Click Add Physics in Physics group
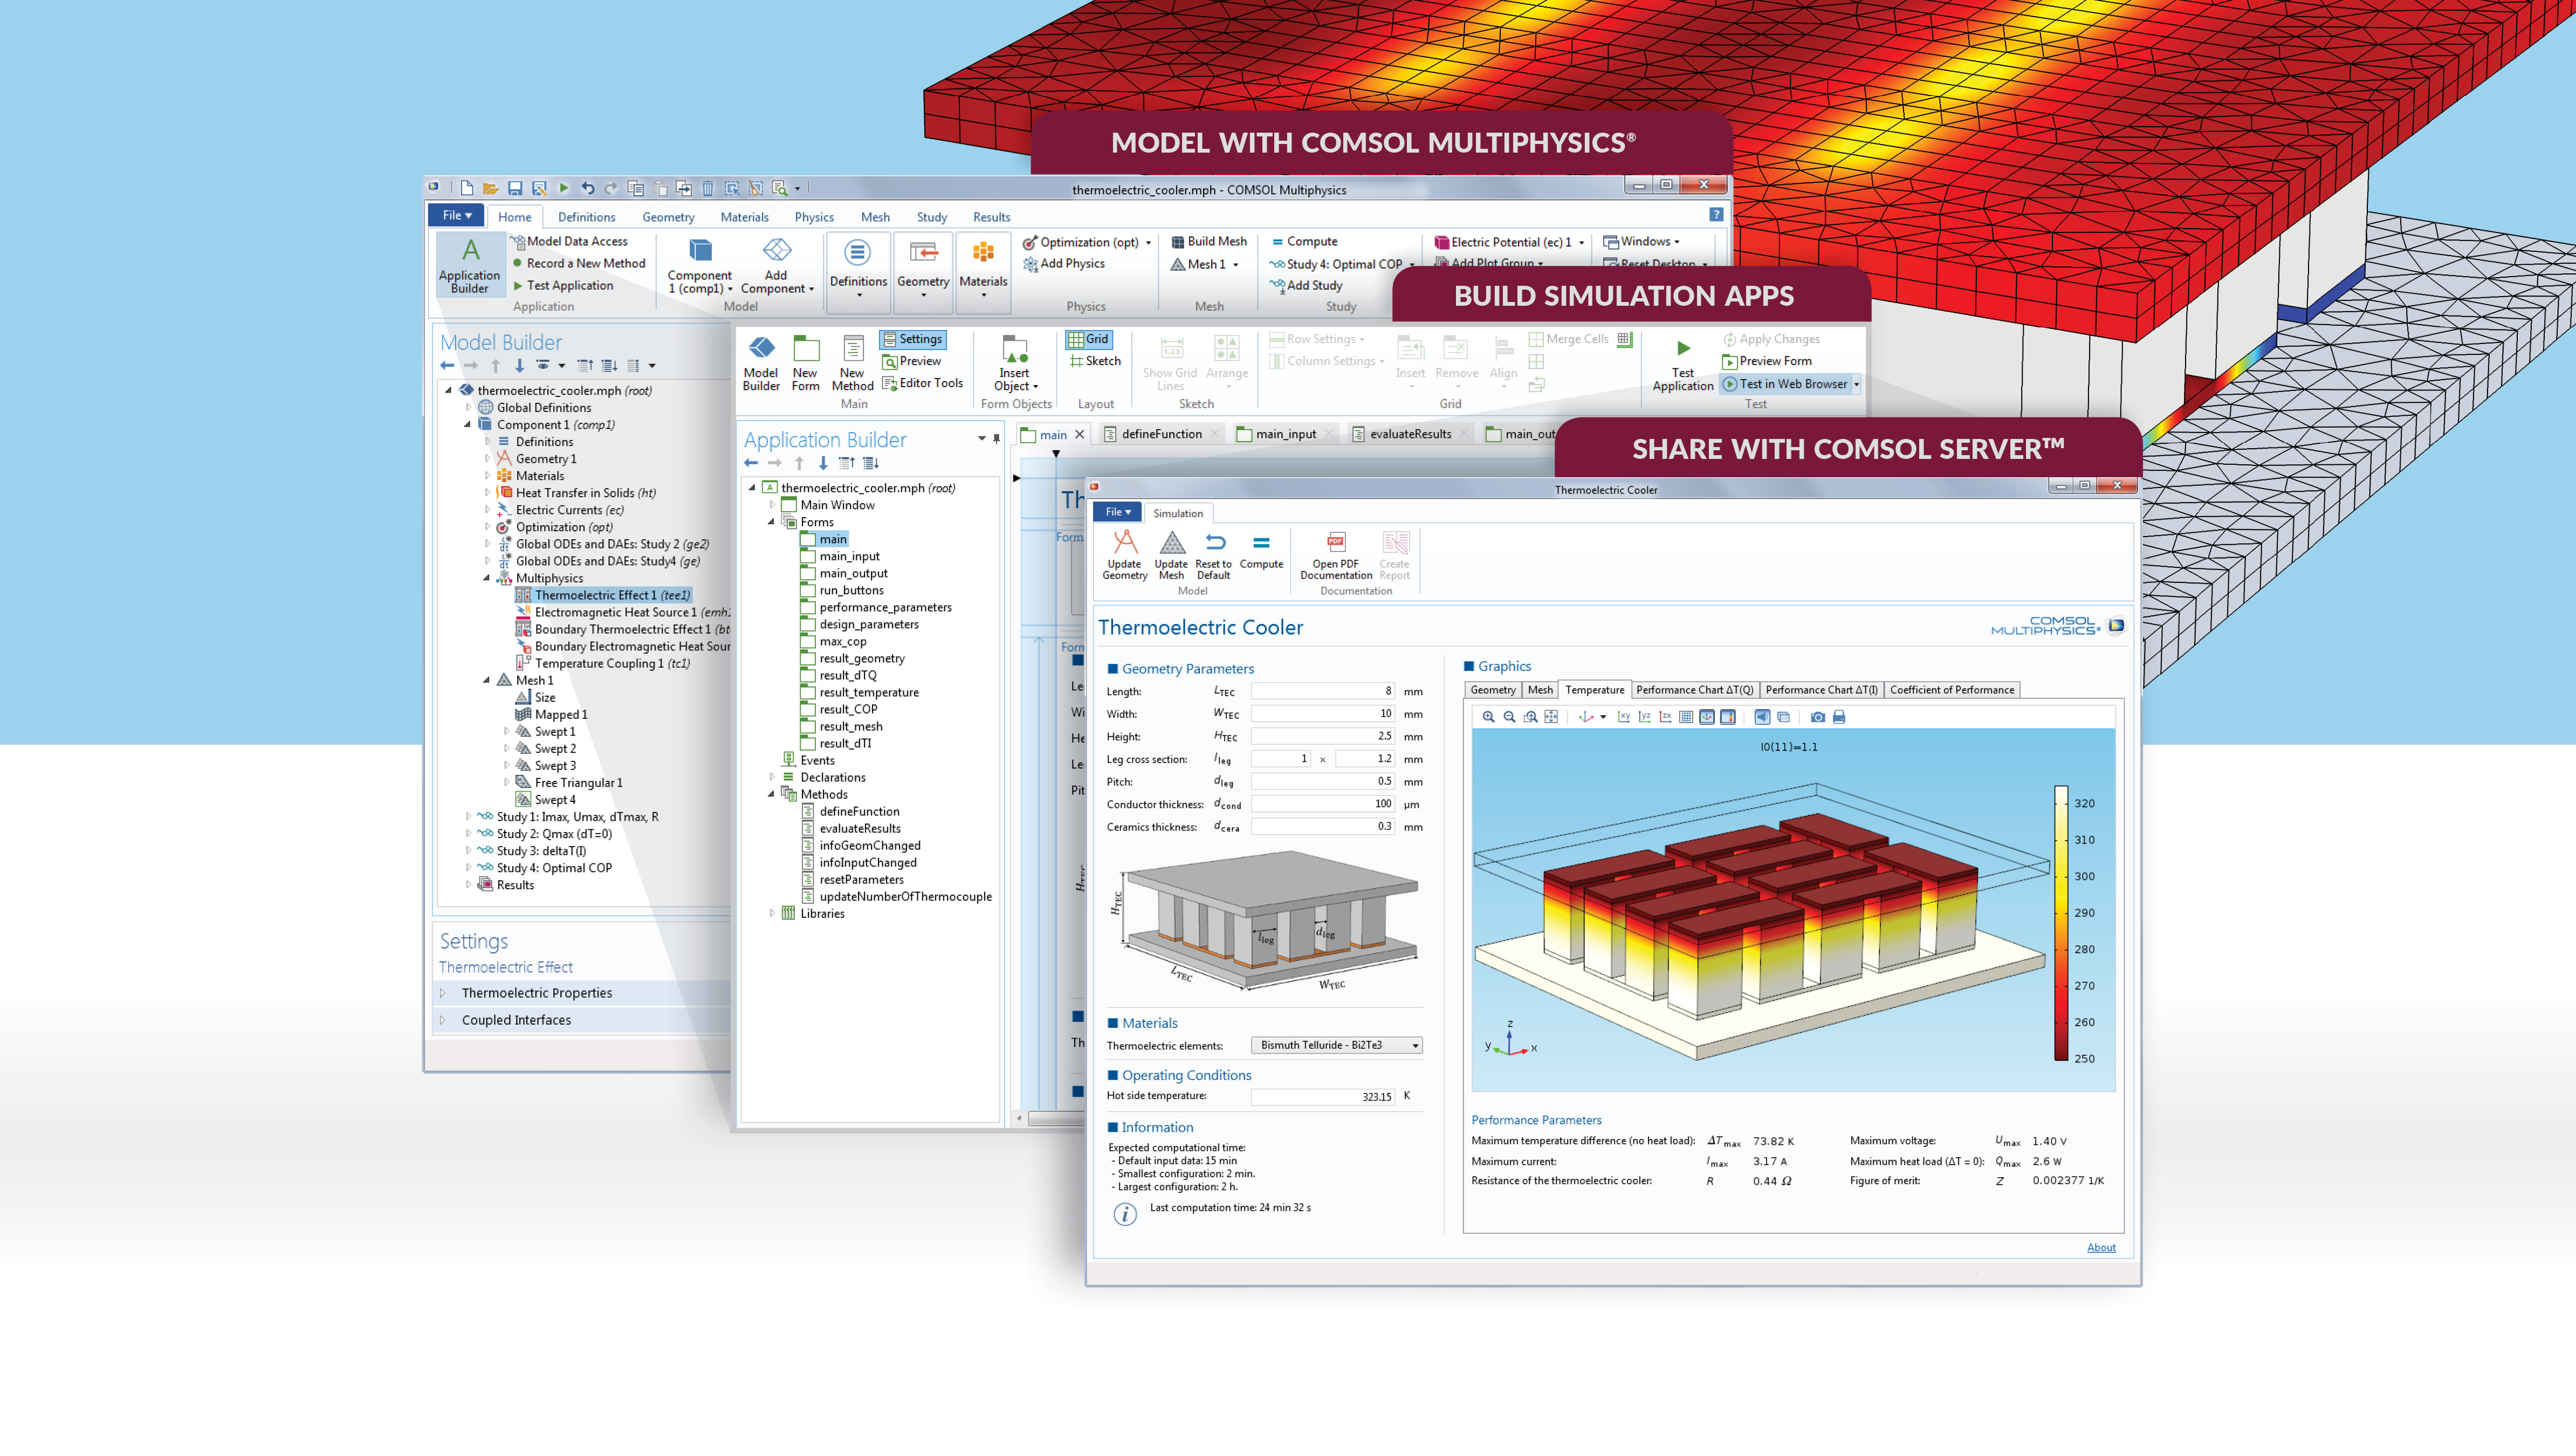This screenshot has width=2576, height=1456. (x=1064, y=264)
